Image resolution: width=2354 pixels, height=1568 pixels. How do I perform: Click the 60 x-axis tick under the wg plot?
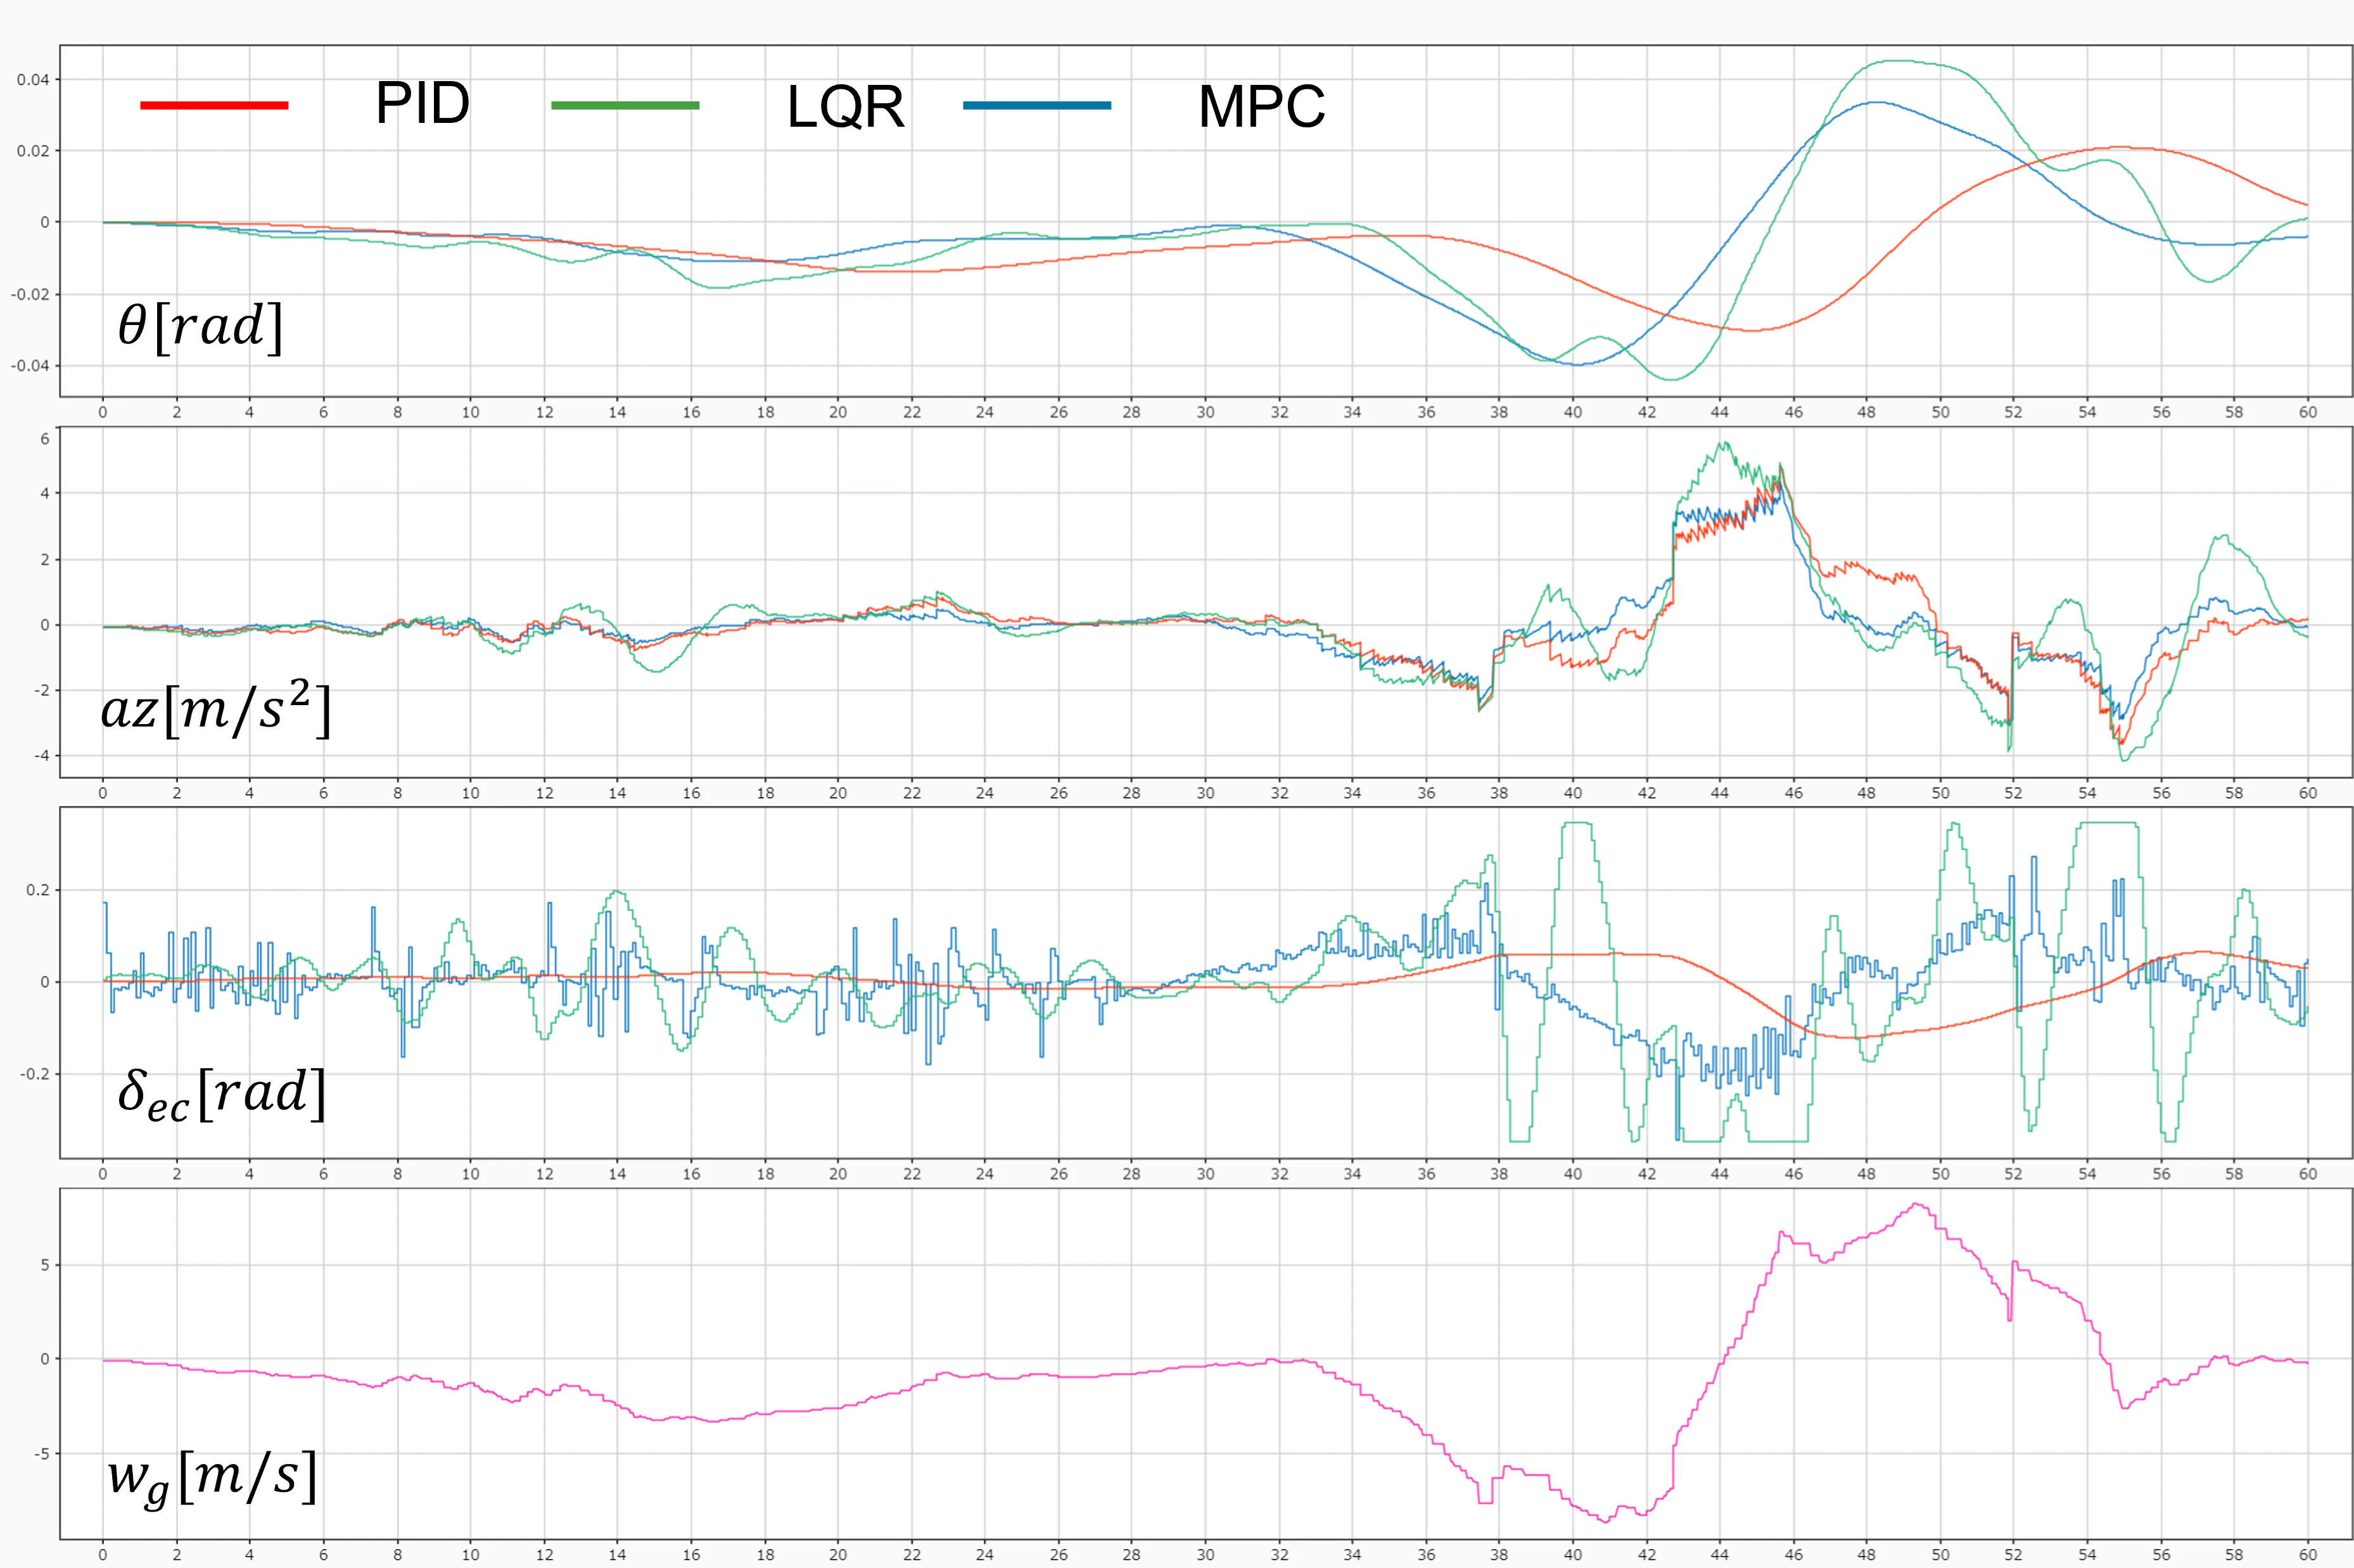2307,1555
